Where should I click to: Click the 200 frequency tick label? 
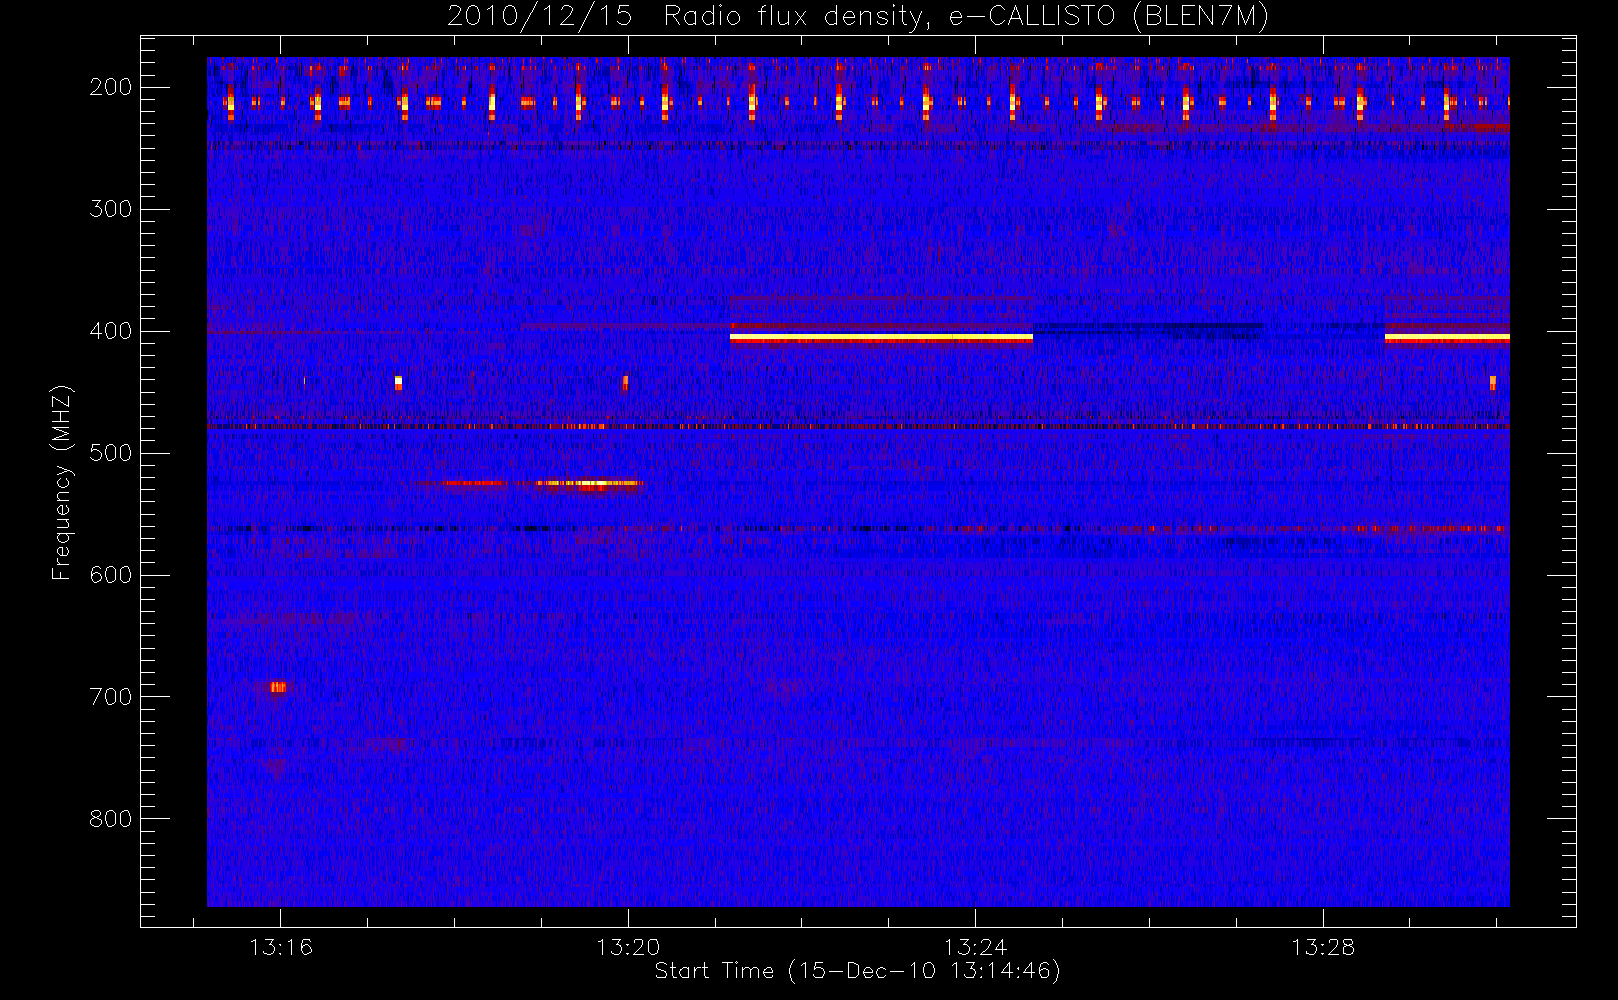tap(111, 87)
